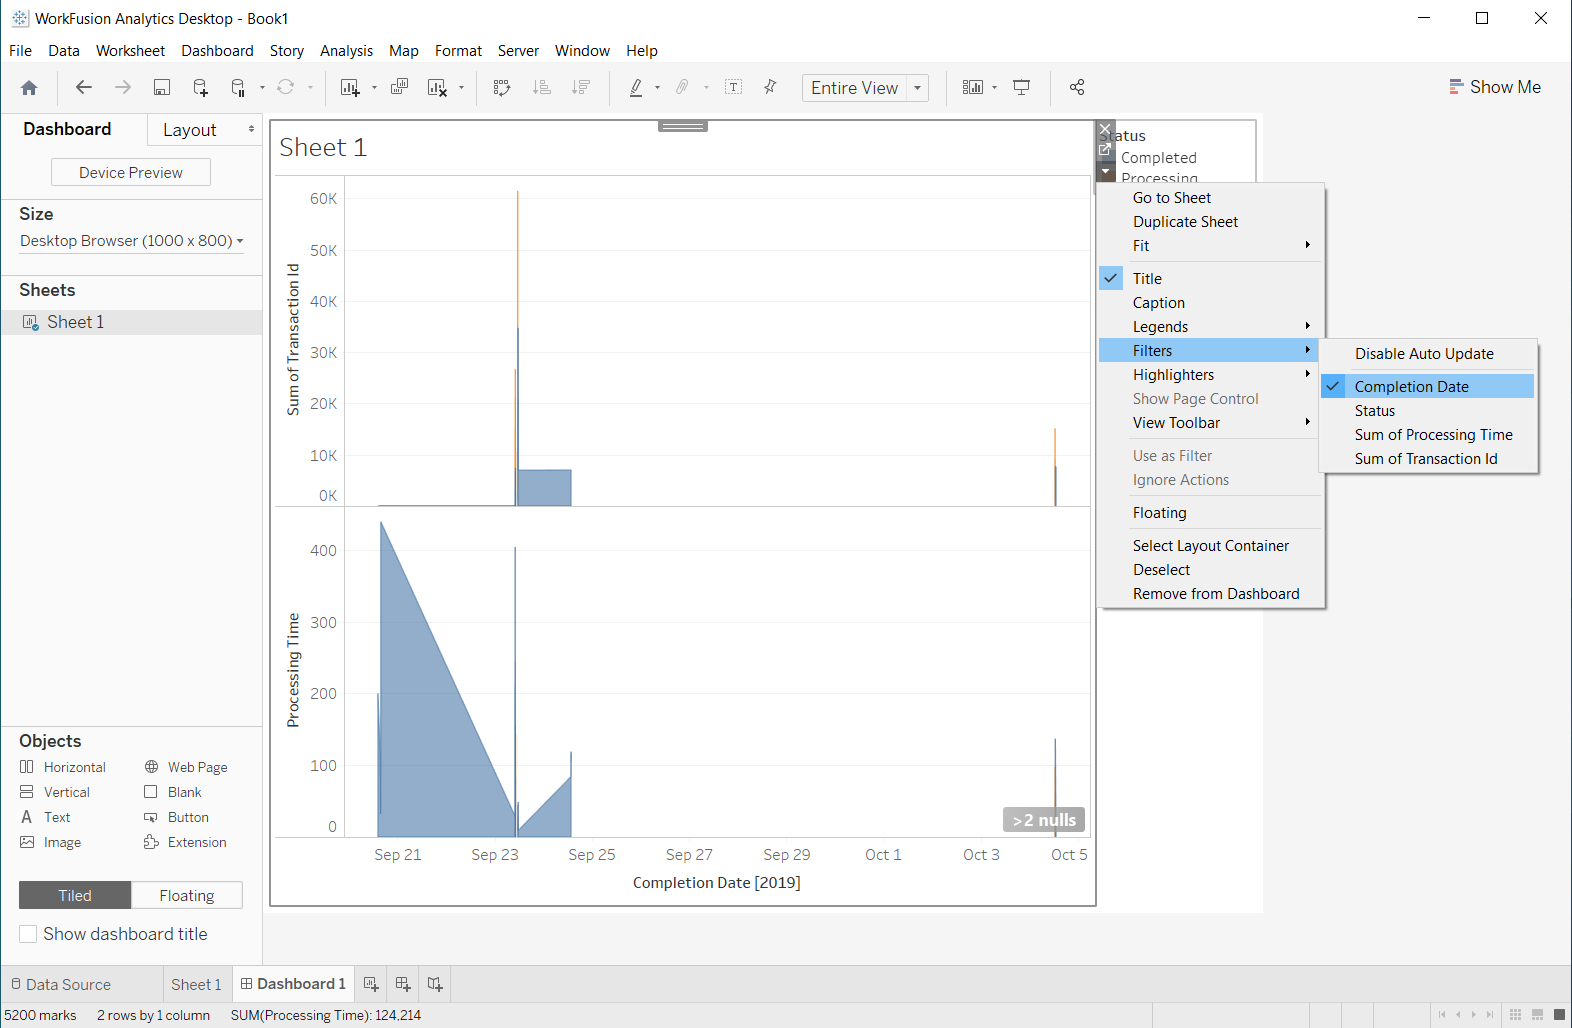Show mark labels with the T icon
This screenshot has height=1028, width=1572.
734,88
